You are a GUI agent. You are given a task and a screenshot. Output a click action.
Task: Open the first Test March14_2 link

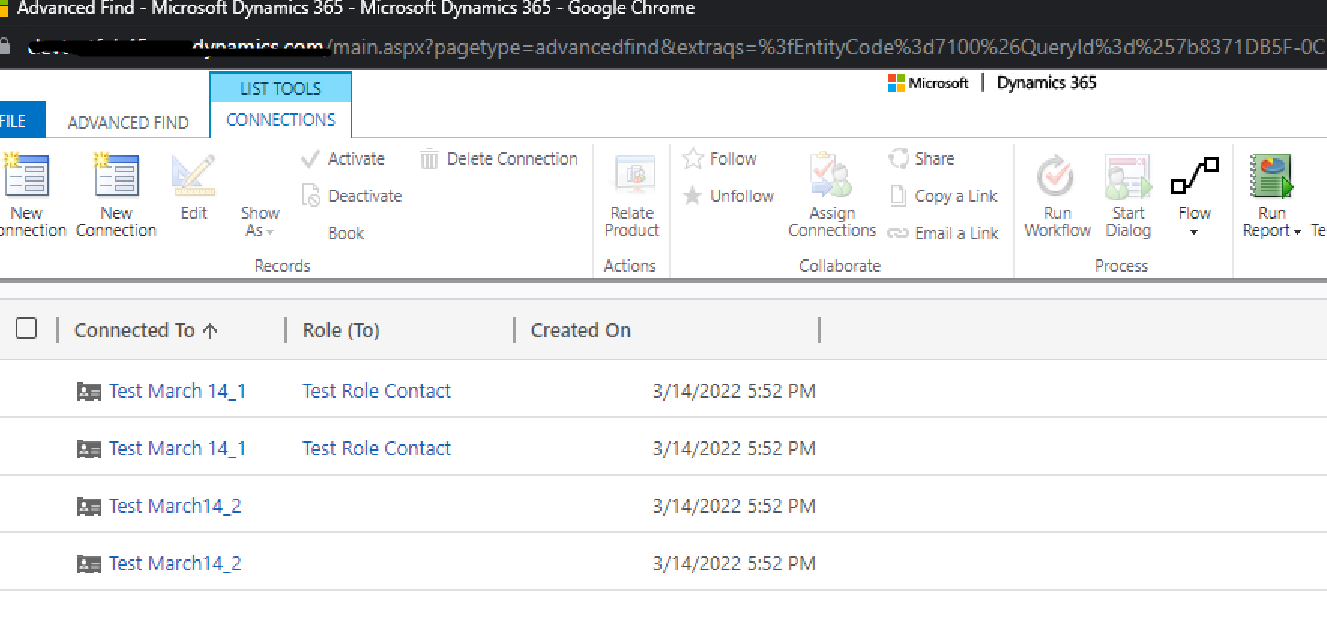pyautogui.click(x=175, y=506)
